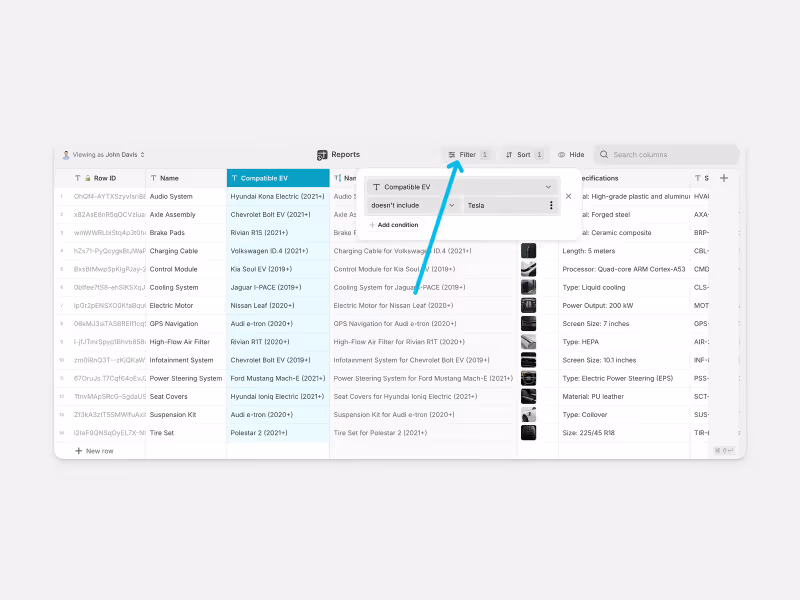Remove the filter condition with the X
This screenshot has width=800, height=600.
coord(568,196)
